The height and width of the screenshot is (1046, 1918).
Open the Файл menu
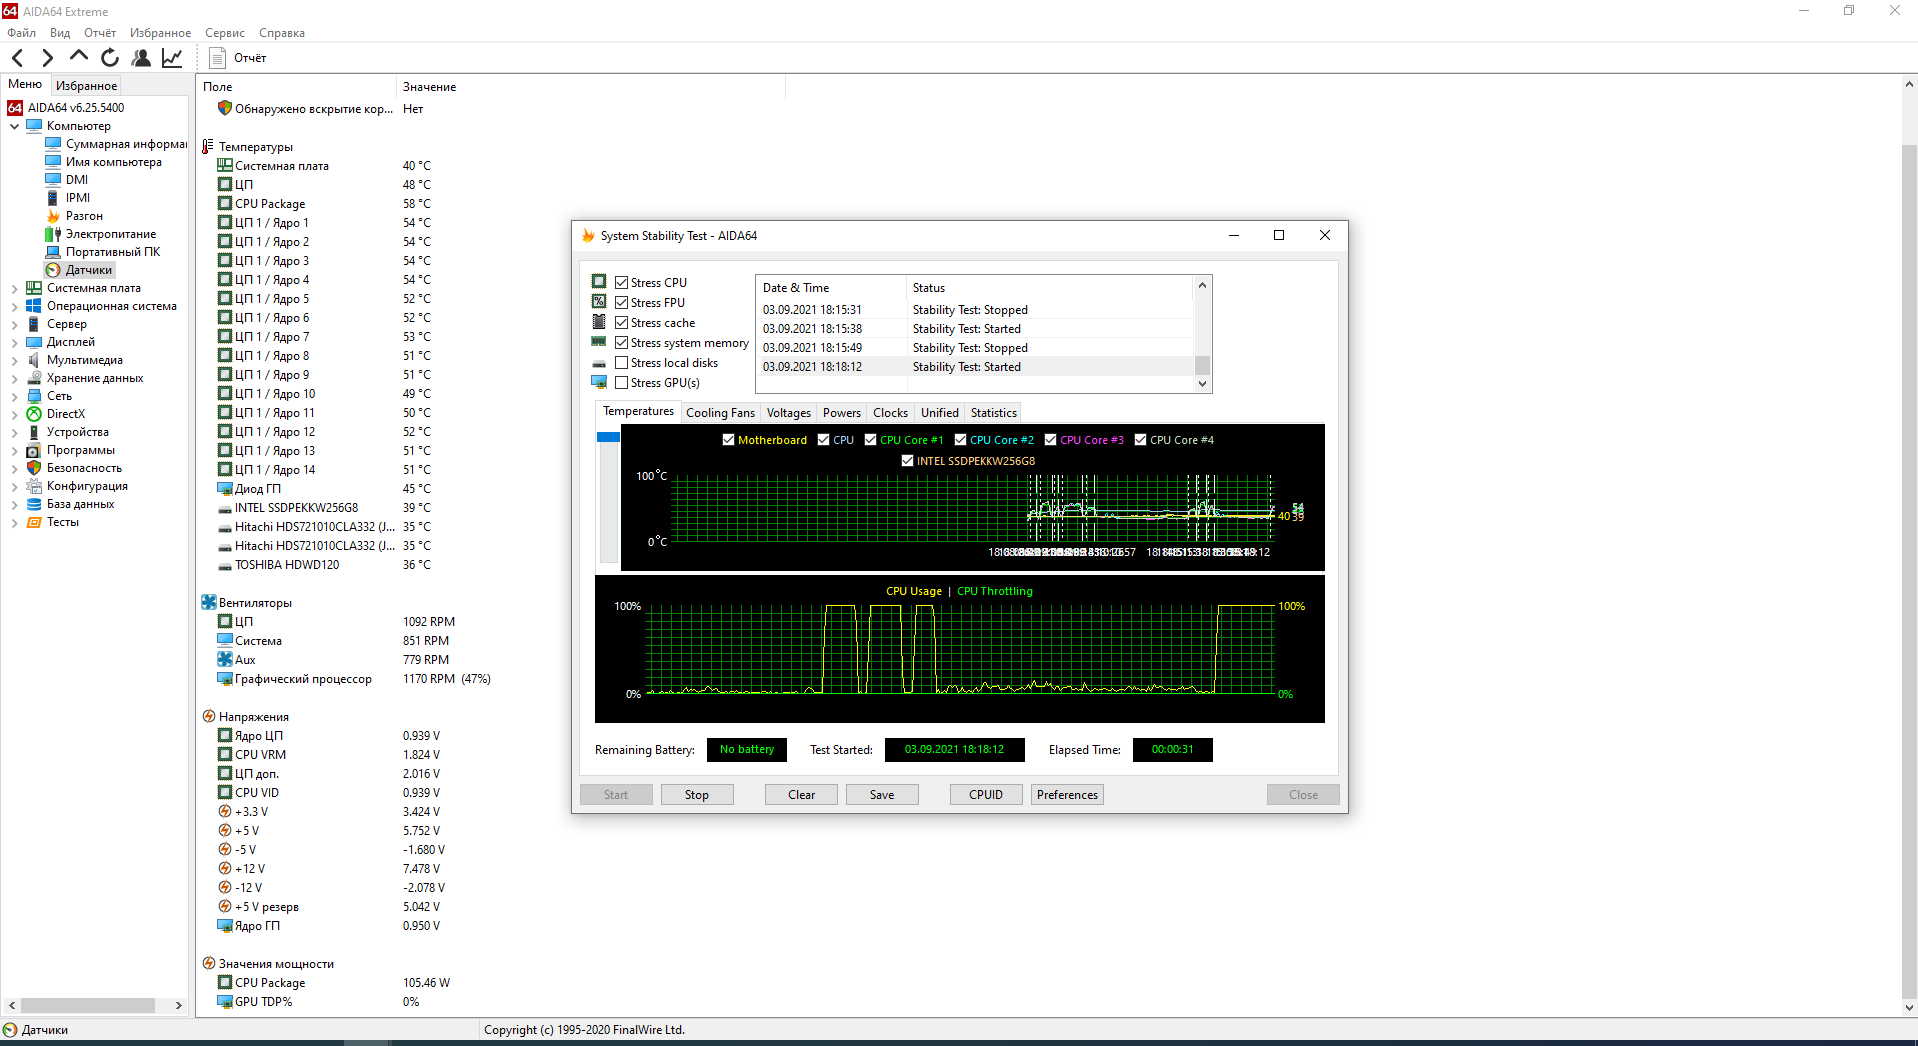coord(21,33)
